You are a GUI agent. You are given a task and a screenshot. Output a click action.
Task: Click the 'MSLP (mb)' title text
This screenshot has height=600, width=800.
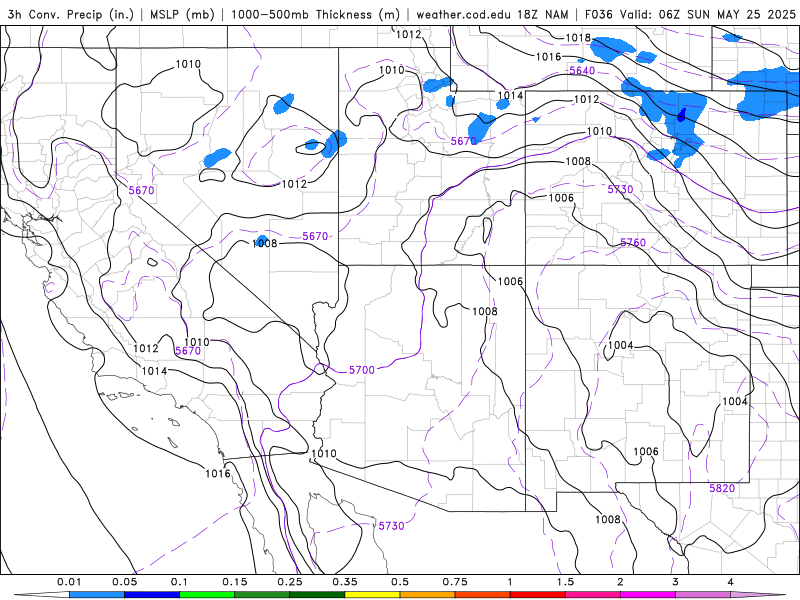point(182,14)
